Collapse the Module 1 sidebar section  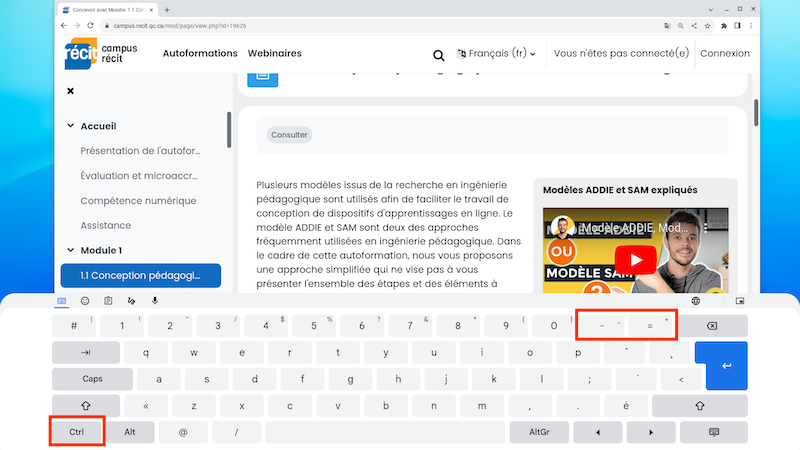tap(70, 250)
